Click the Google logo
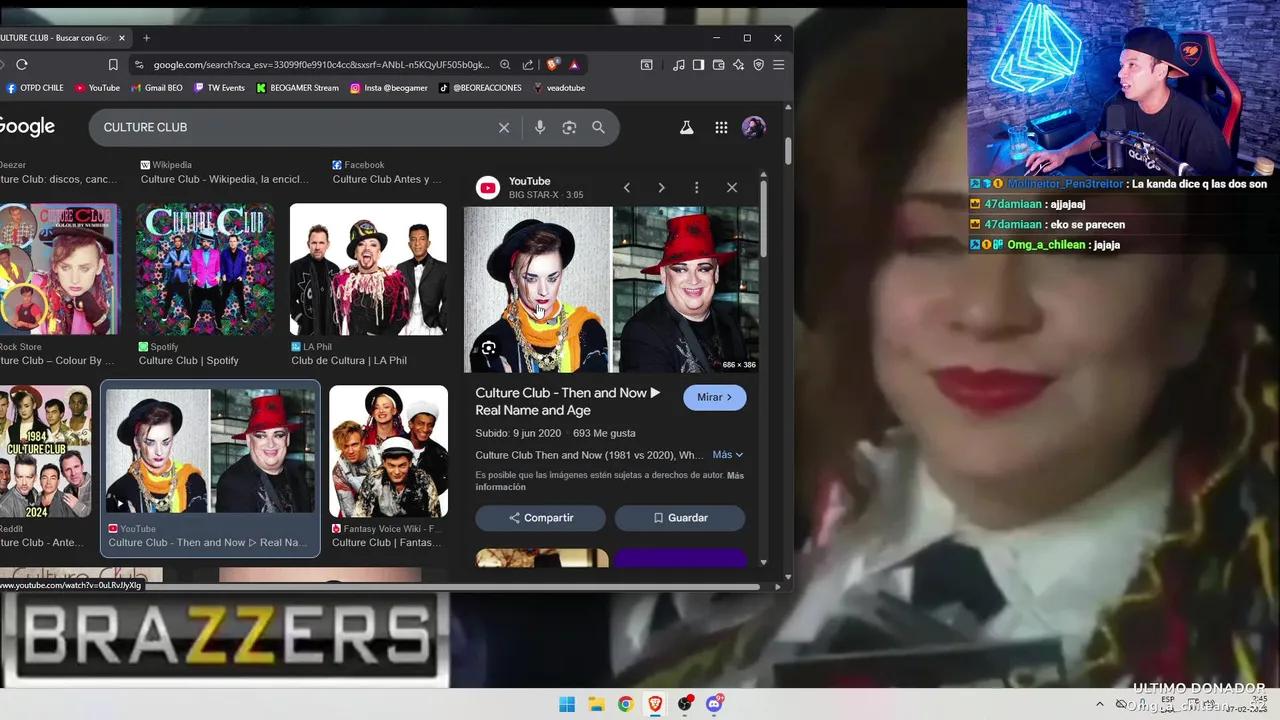 pyautogui.click(x=27, y=127)
